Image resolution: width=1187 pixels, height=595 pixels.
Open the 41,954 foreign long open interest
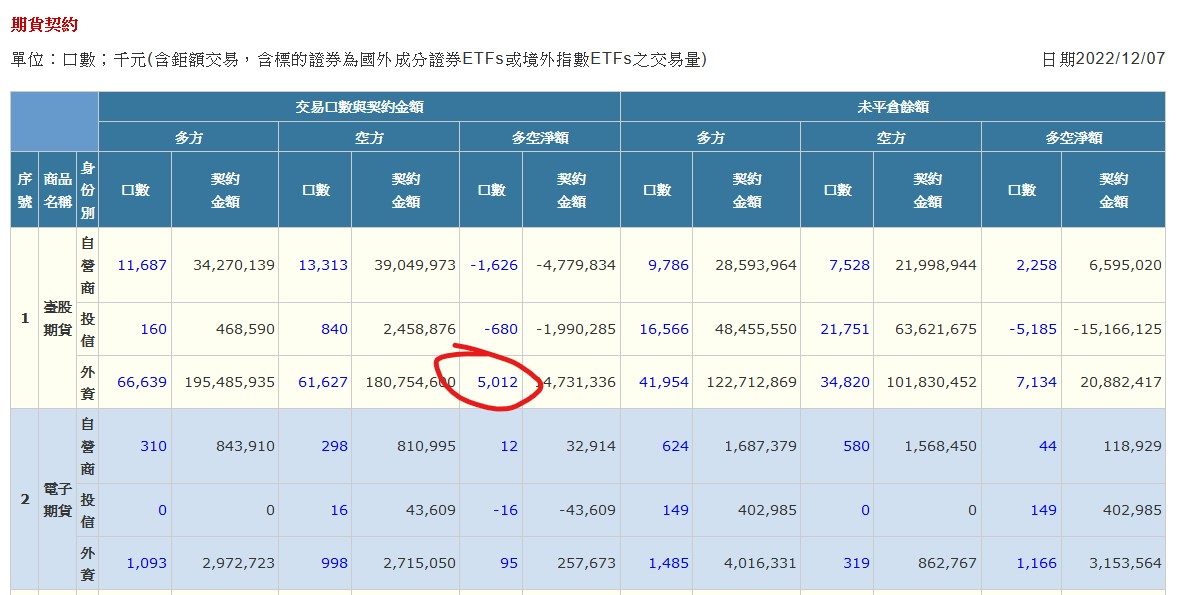click(x=665, y=382)
